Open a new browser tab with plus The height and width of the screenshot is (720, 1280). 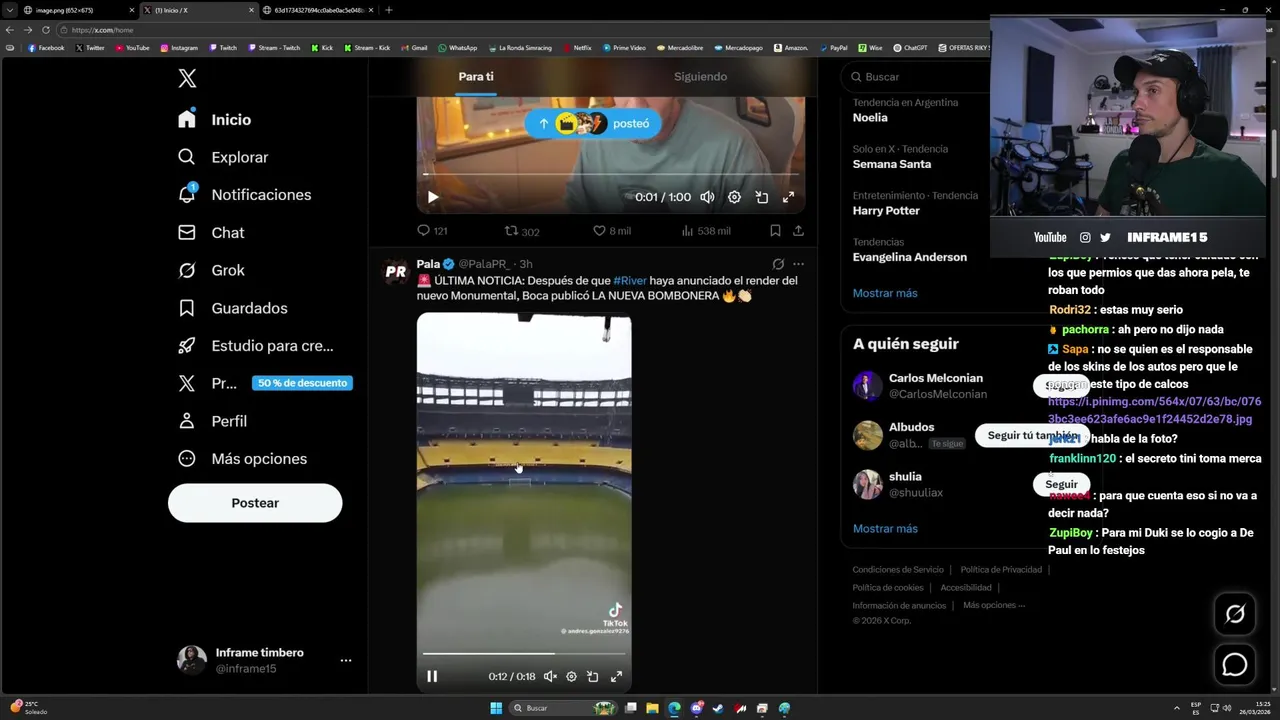[x=388, y=10]
